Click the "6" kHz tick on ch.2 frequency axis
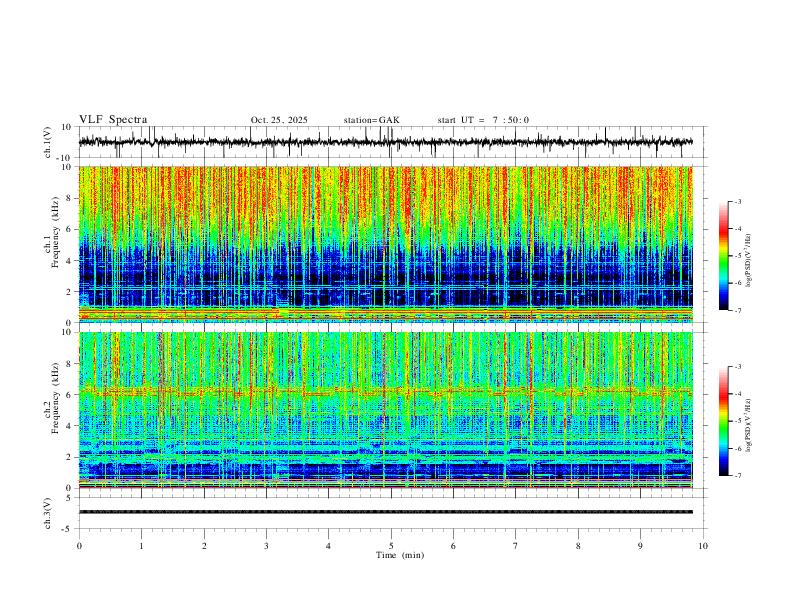This screenshot has height=612, width=792. coord(69,395)
